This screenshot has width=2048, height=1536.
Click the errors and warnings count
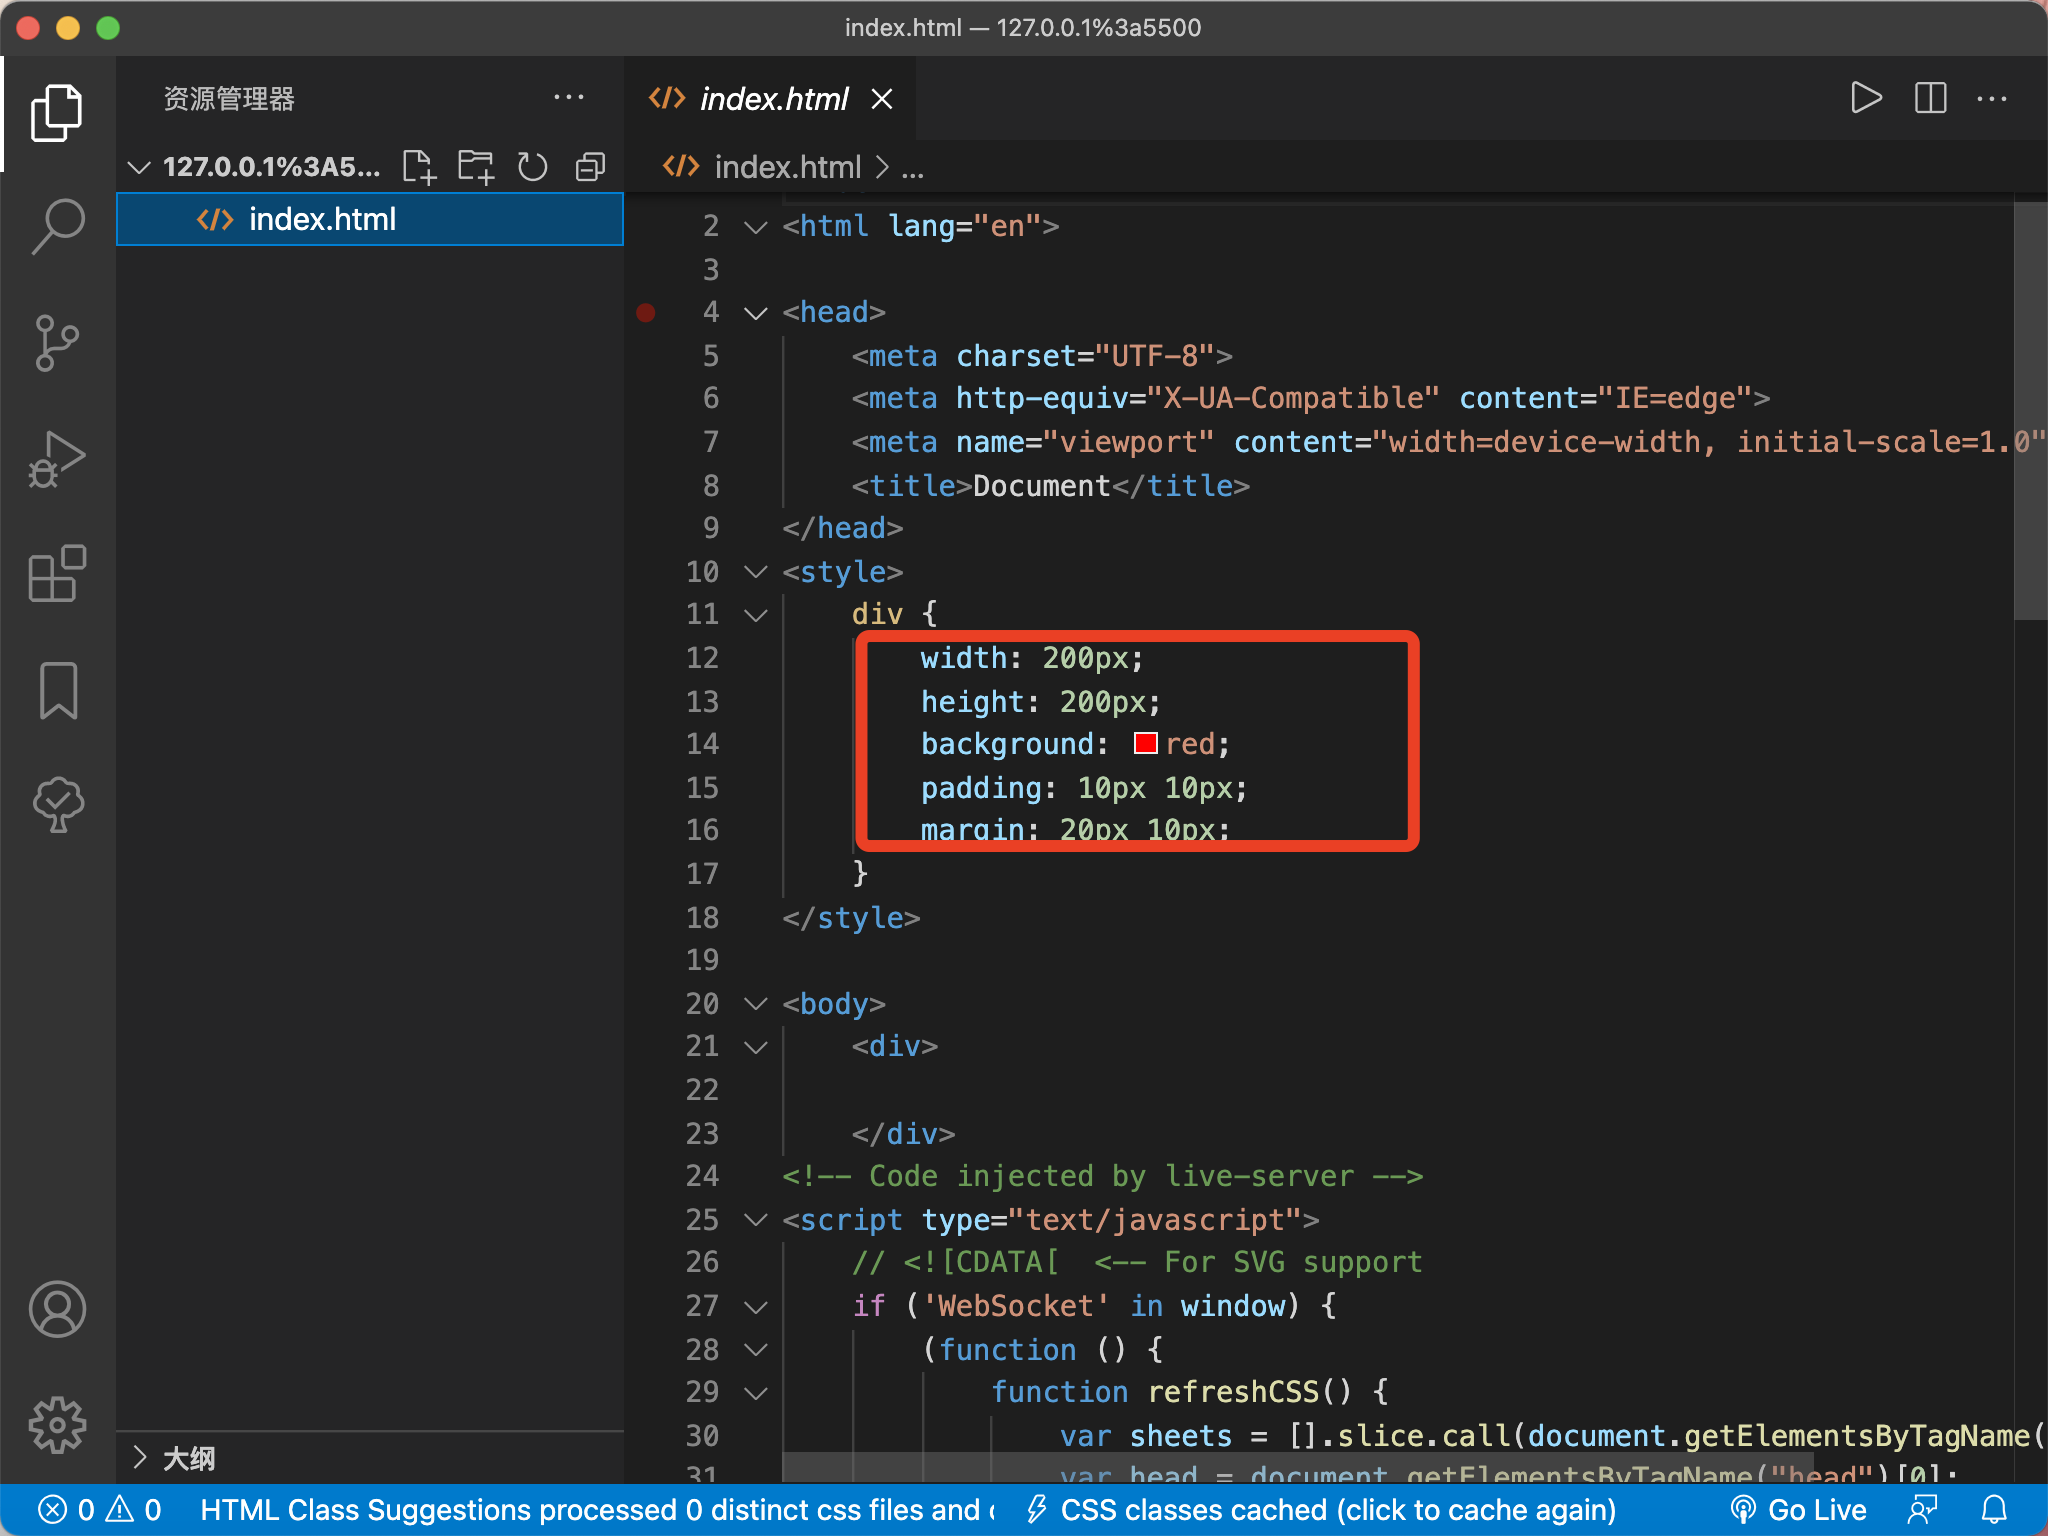99,1510
